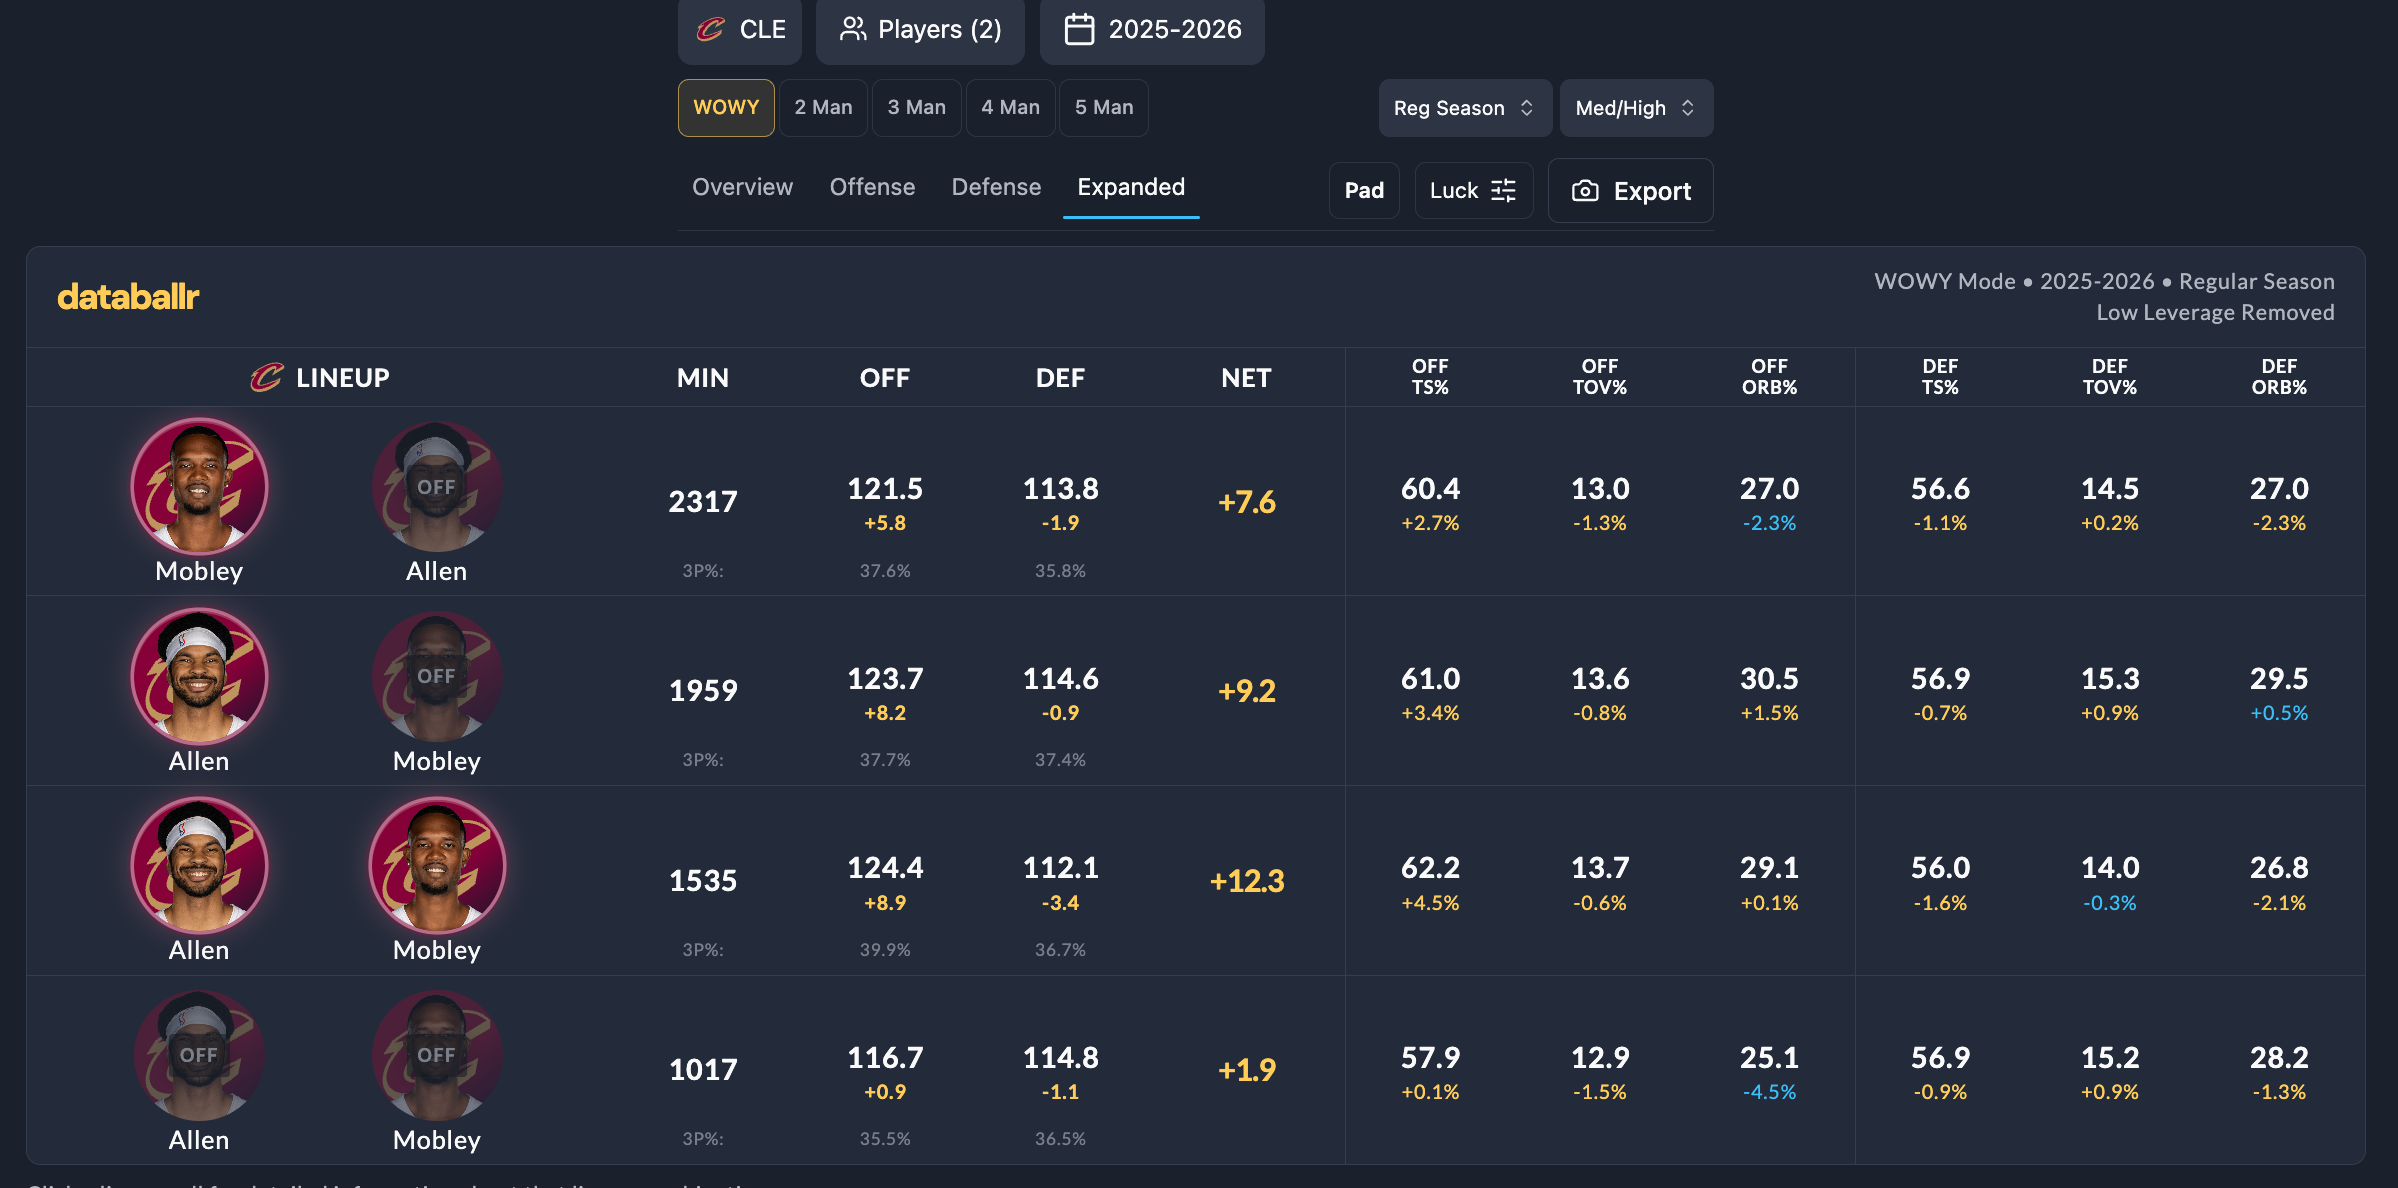
Task: Click Mobley's headshot in the first row
Action: [199, 486]
